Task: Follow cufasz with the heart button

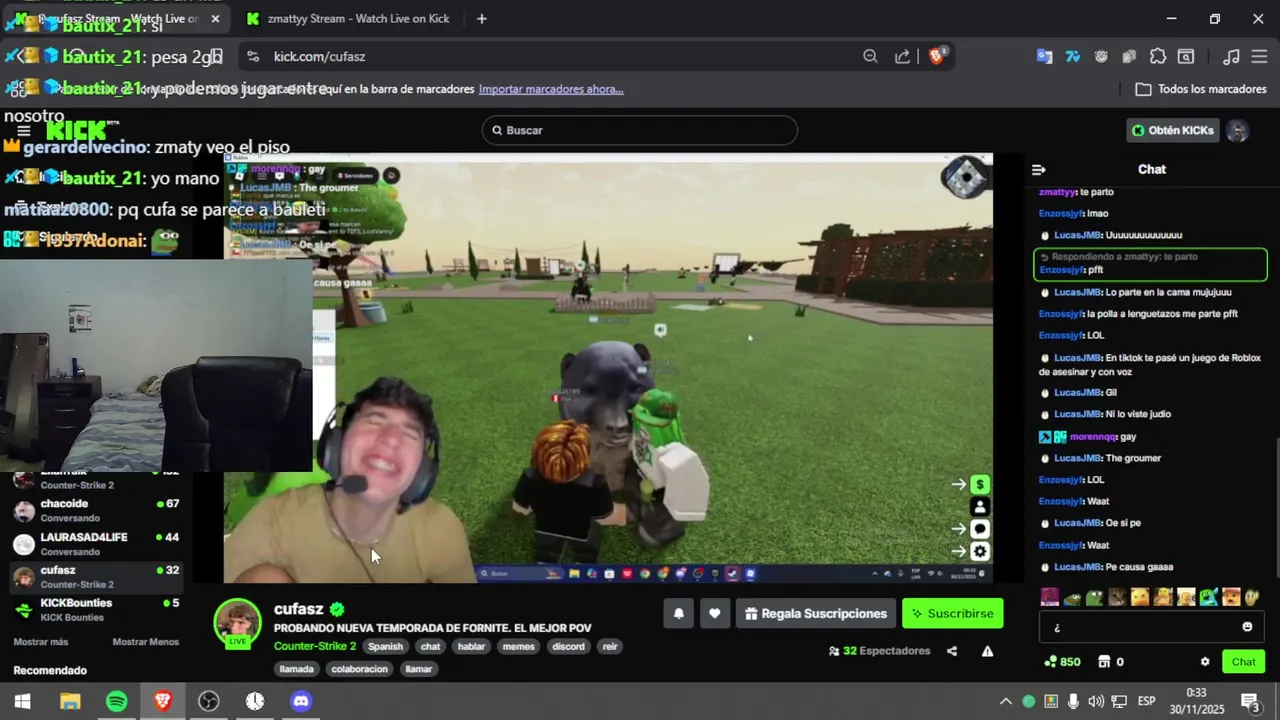Action: tap(714, 613)
